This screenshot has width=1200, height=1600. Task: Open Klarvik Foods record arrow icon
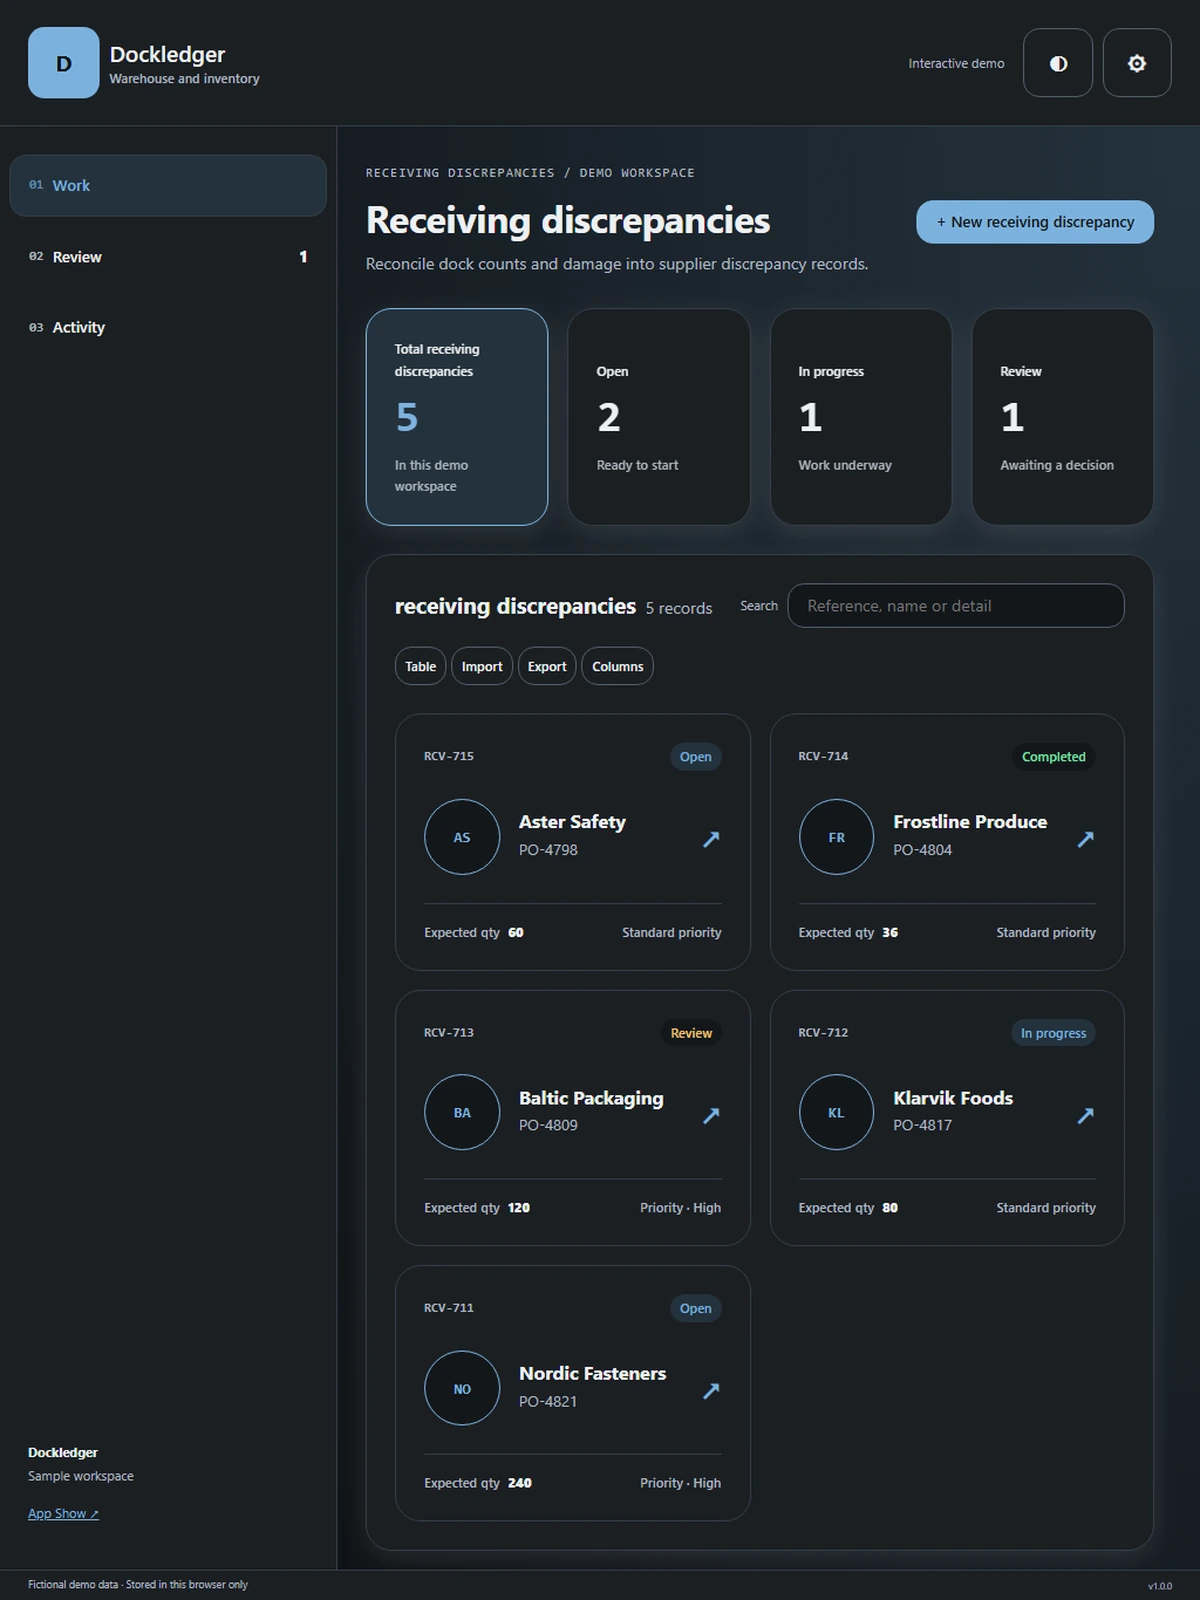pos(1085,1115)
